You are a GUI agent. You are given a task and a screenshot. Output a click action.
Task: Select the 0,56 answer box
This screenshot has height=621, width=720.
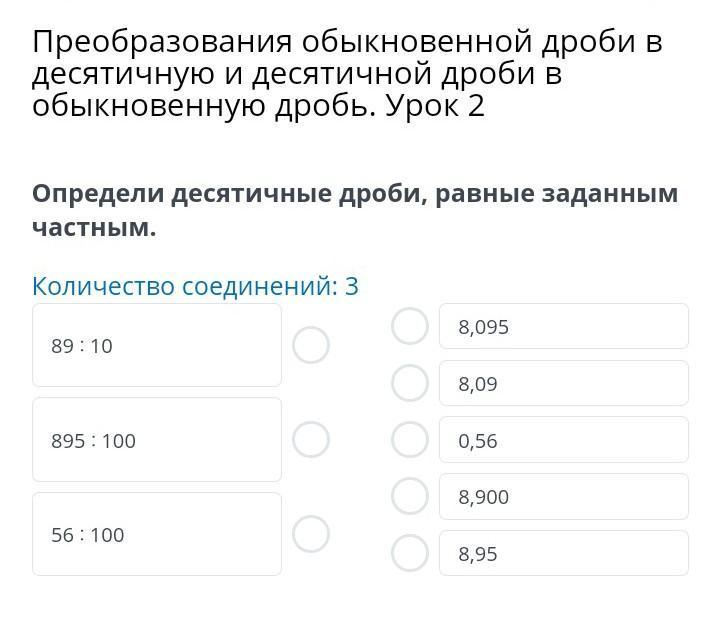click(x=563, y=440)
